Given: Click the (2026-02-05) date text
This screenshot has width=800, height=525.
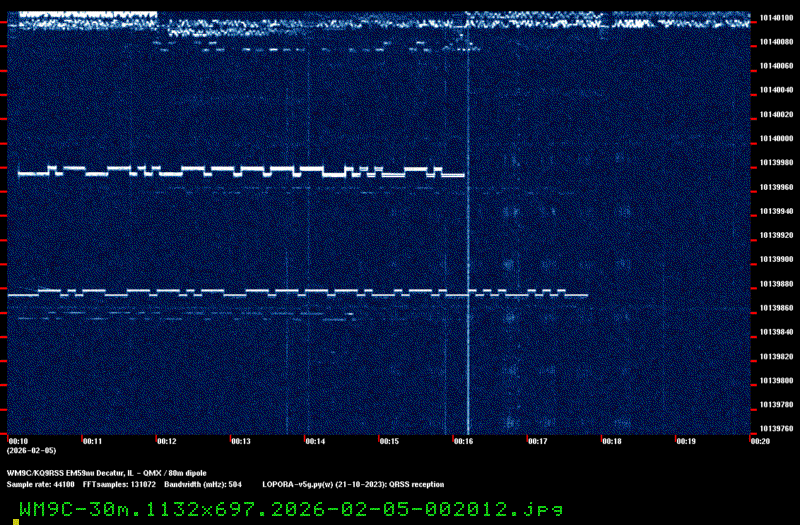Looking at the screenshot, I should point(32,451).
